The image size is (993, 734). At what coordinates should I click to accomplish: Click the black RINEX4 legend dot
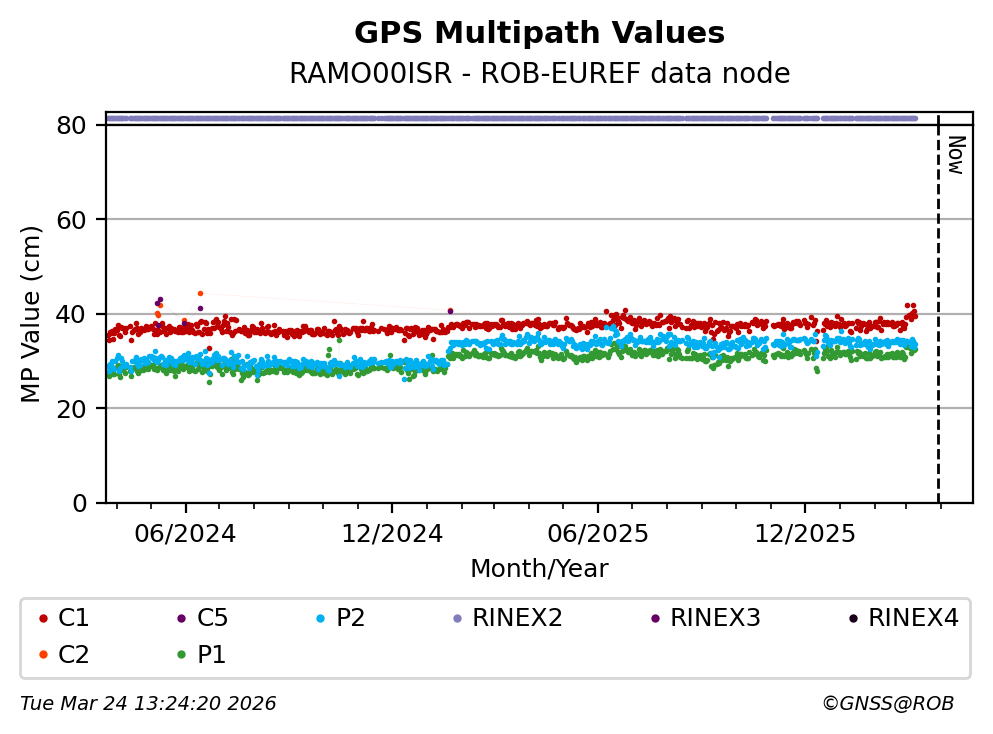coord(853,619)
